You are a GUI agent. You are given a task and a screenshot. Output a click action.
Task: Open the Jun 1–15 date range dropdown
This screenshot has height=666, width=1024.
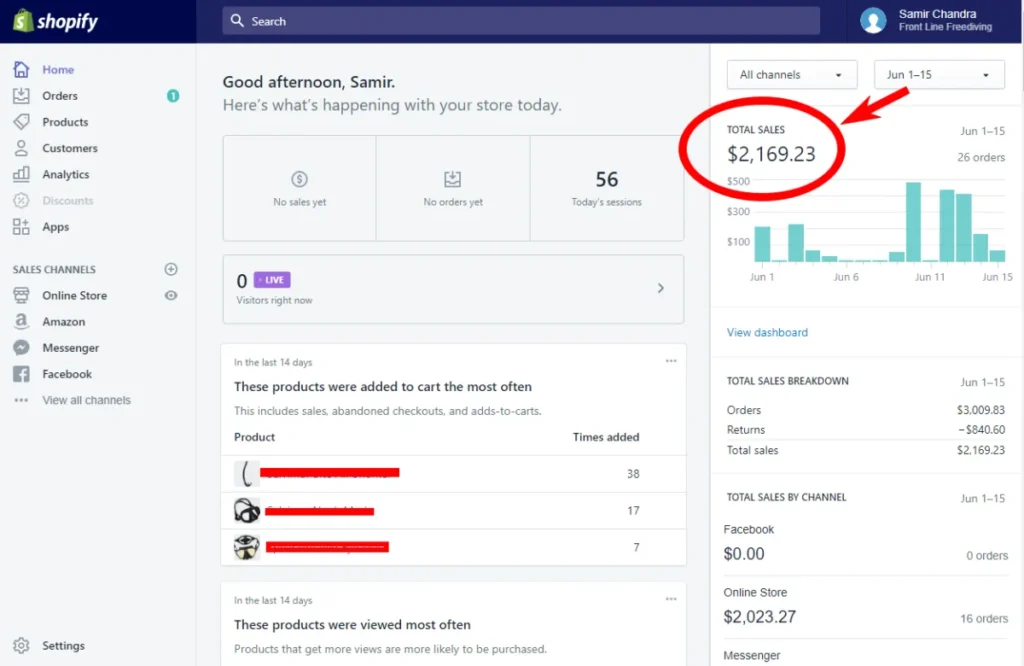(x=939, y=75)
